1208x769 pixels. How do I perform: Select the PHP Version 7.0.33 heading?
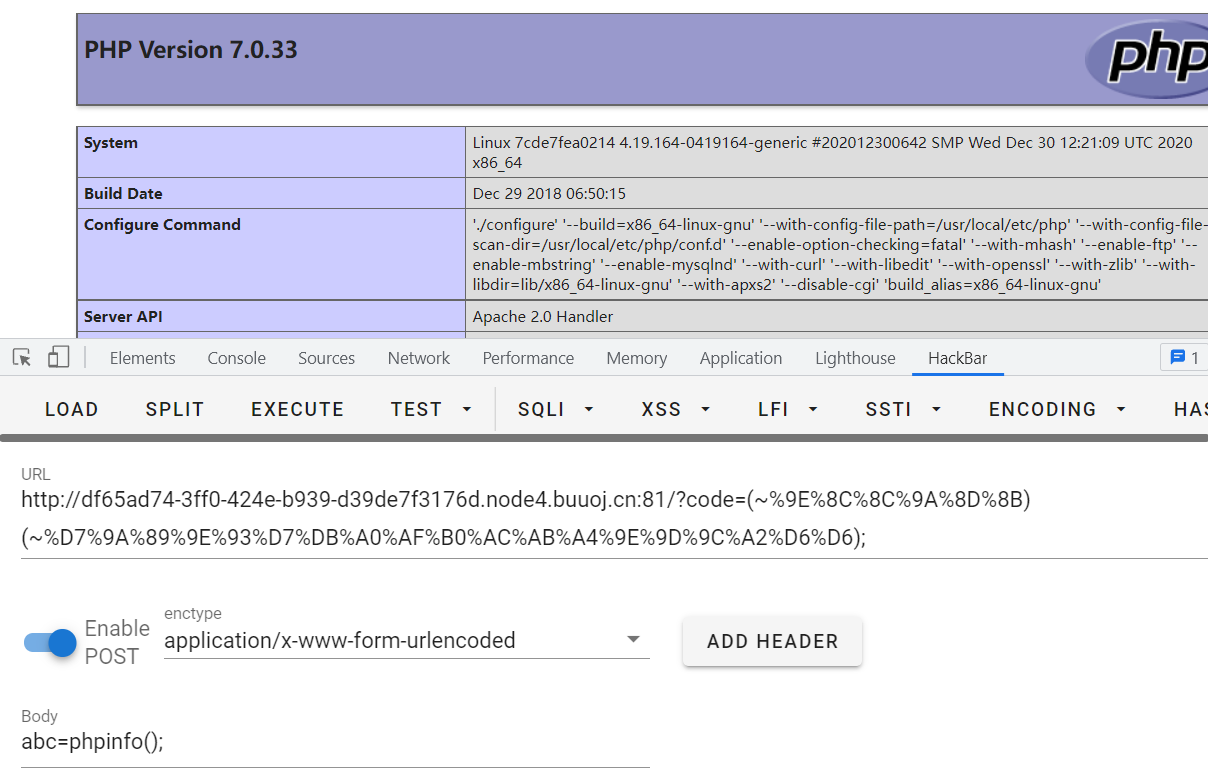point(191,50)
